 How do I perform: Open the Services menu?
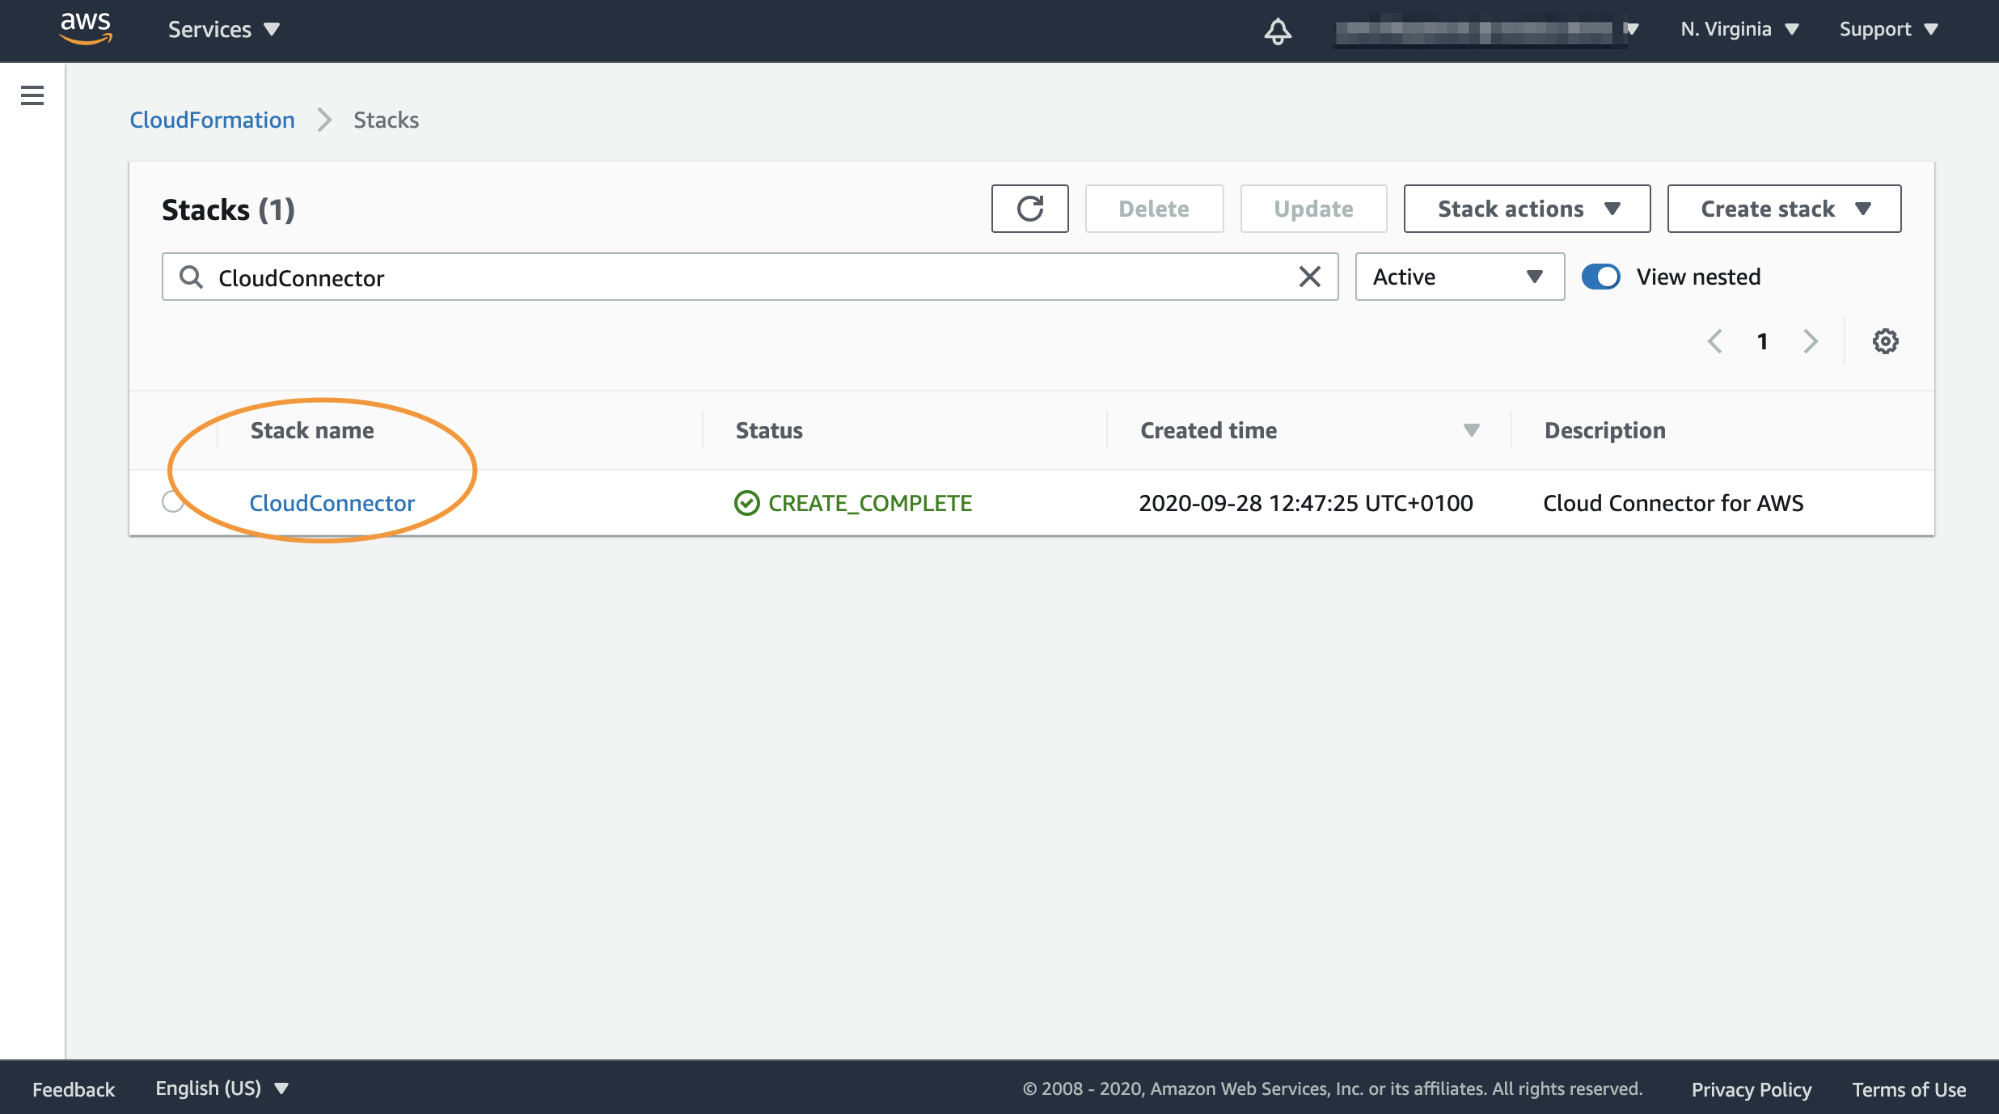point(224,30)
